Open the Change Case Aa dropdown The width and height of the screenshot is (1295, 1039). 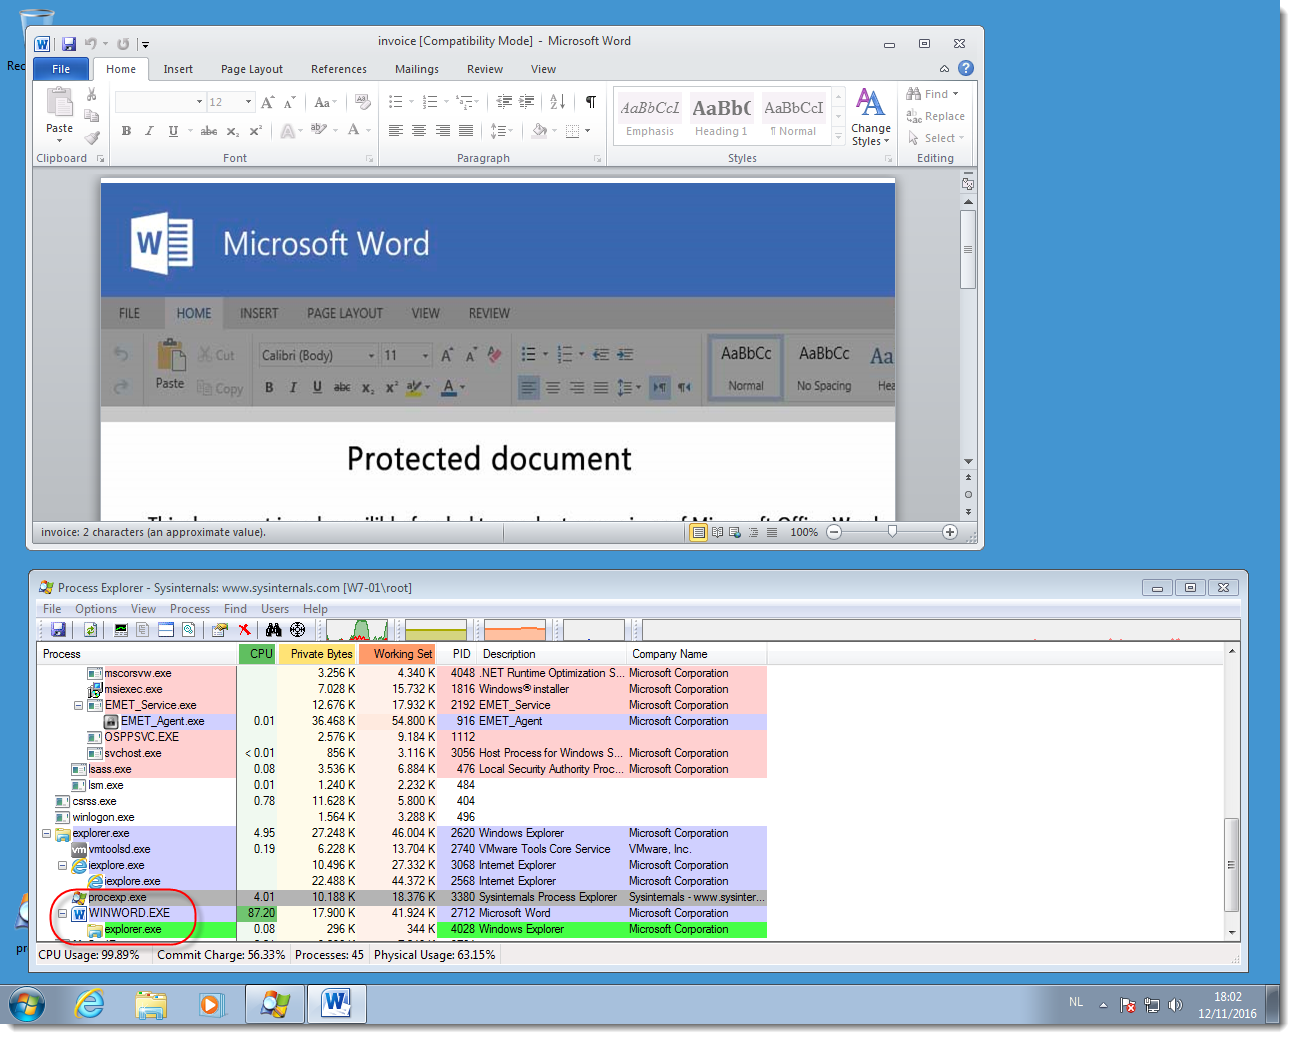tap(326, 102)
